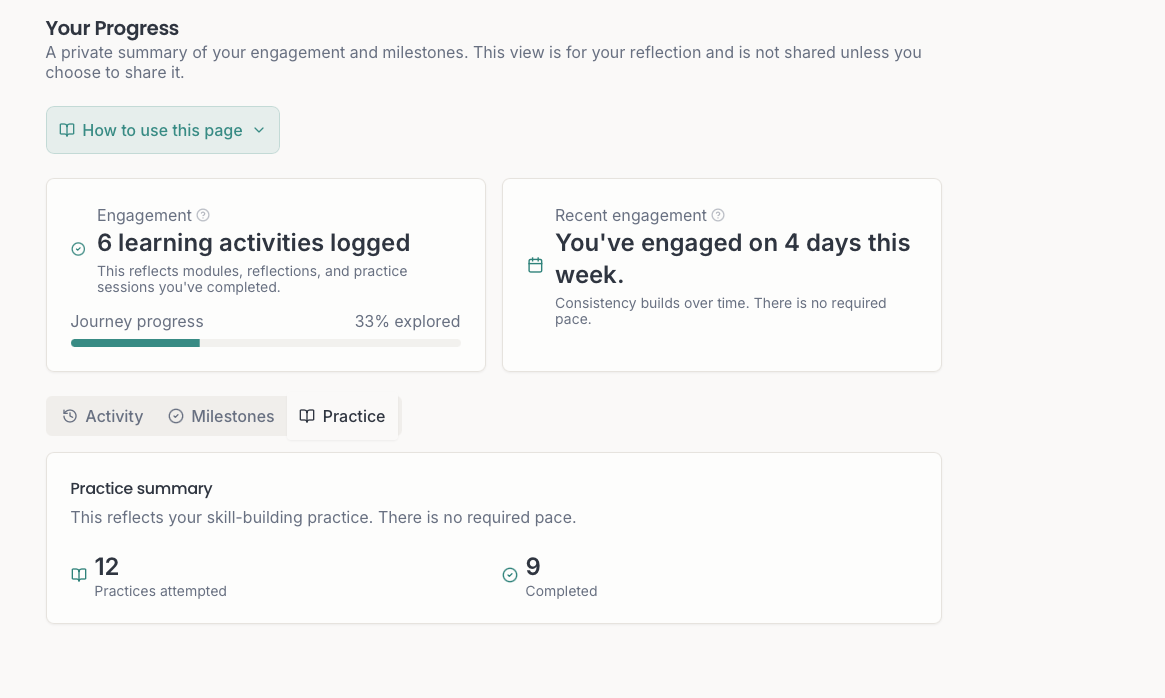This screenshot has width=1165, height=698.
Task: Click the 'You've engaged on 4 days' heading
Action: click(x=733, y=259)
